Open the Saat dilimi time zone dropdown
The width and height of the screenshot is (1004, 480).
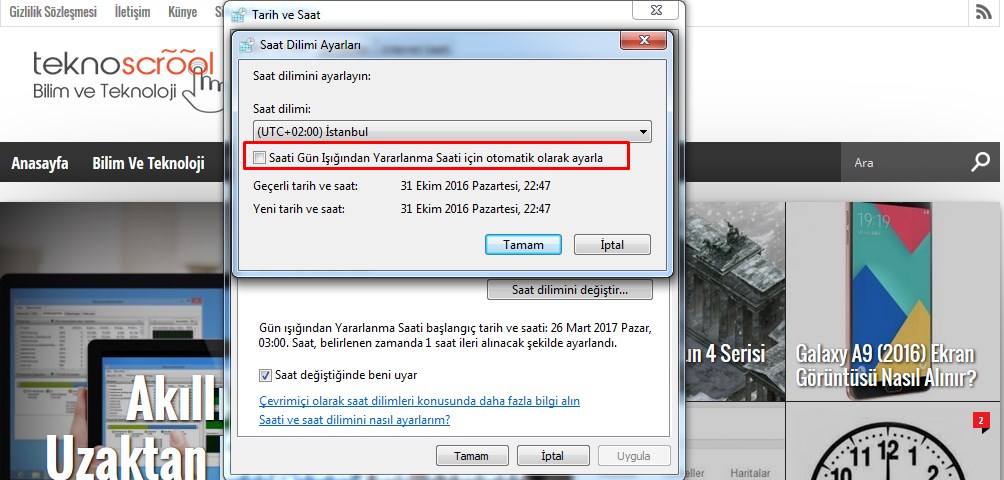[452, 132]
